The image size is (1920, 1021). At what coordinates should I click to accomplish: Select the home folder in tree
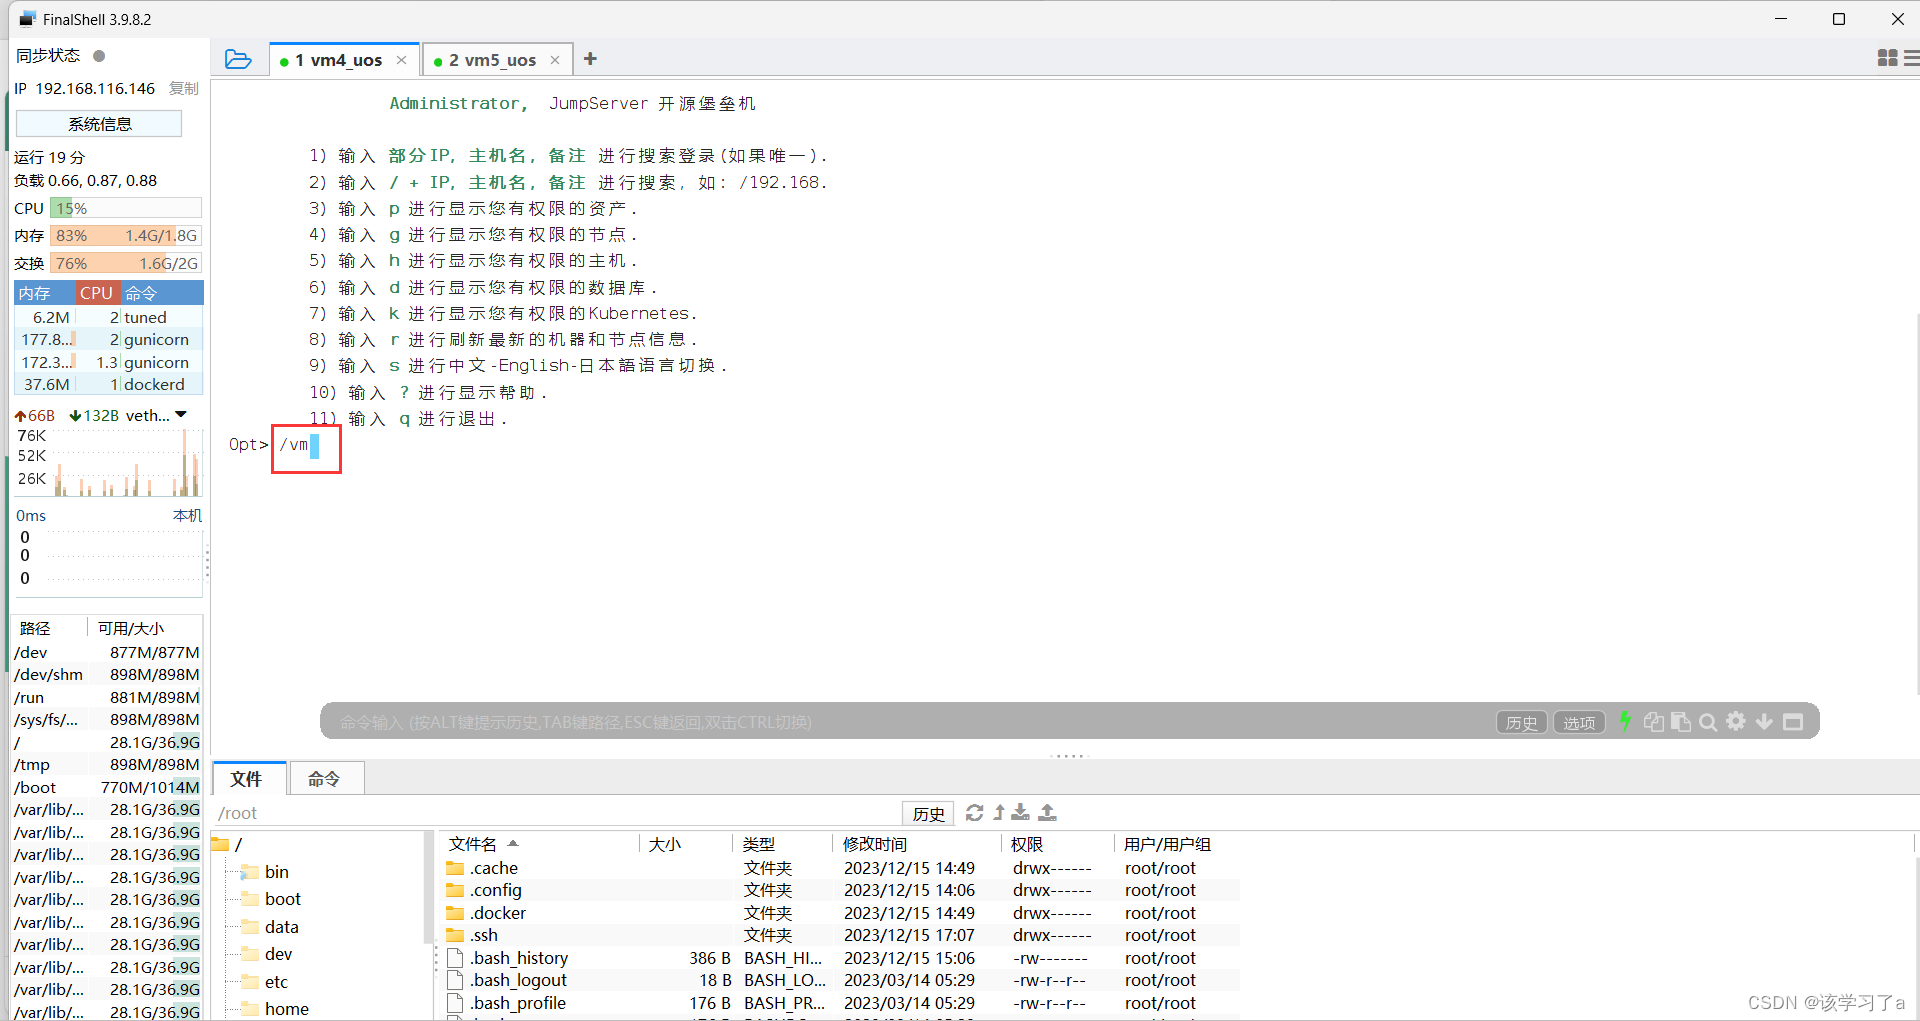[275, 1009]
